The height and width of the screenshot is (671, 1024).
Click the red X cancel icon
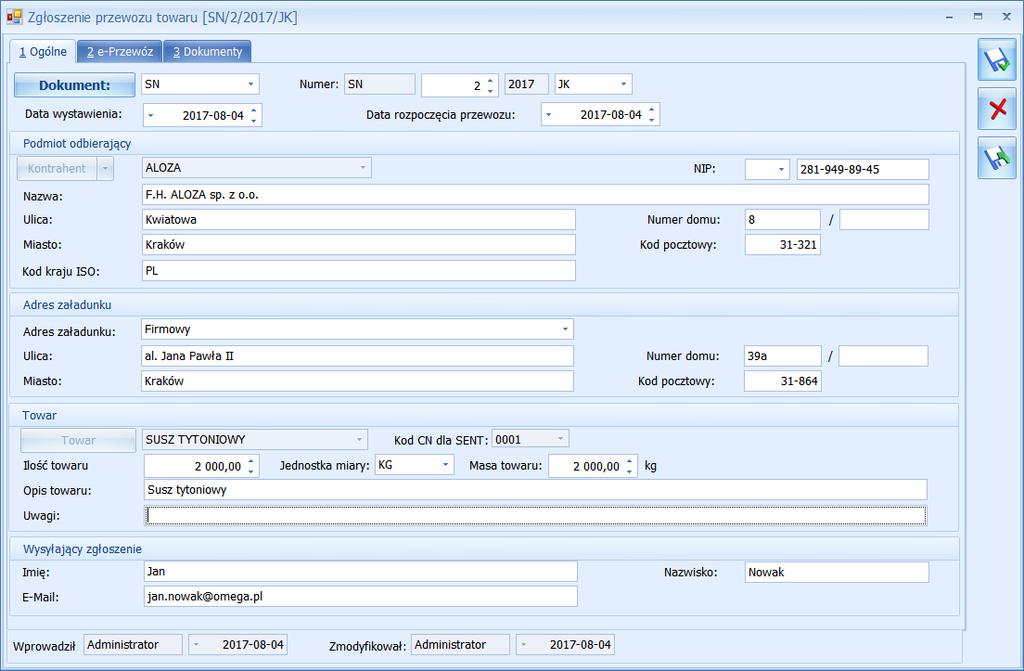click(997, 109)
